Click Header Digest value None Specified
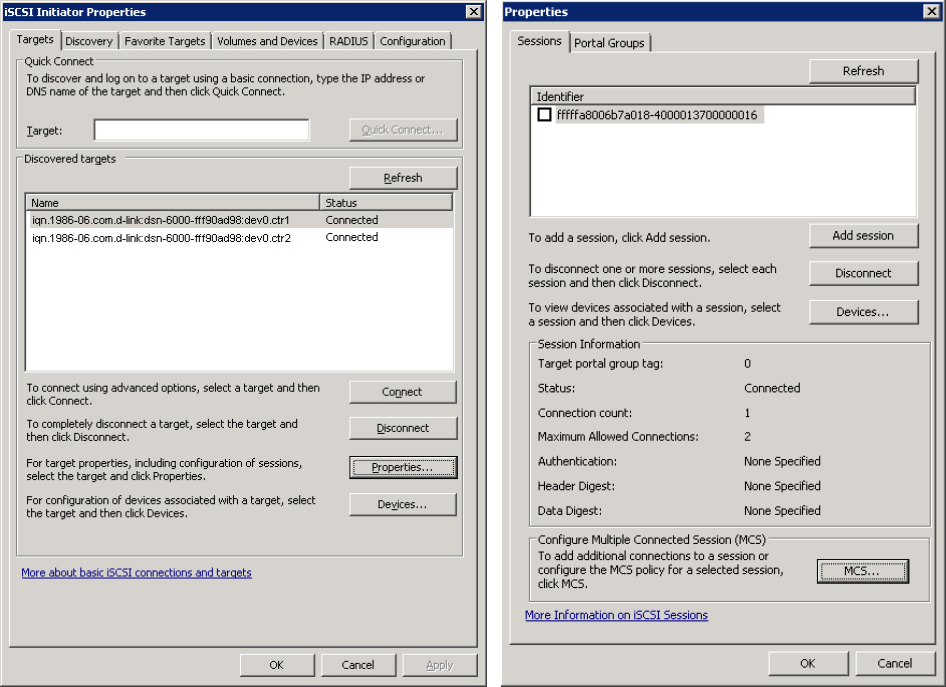Screen dimensions: 946x687 tap(782, 486)
